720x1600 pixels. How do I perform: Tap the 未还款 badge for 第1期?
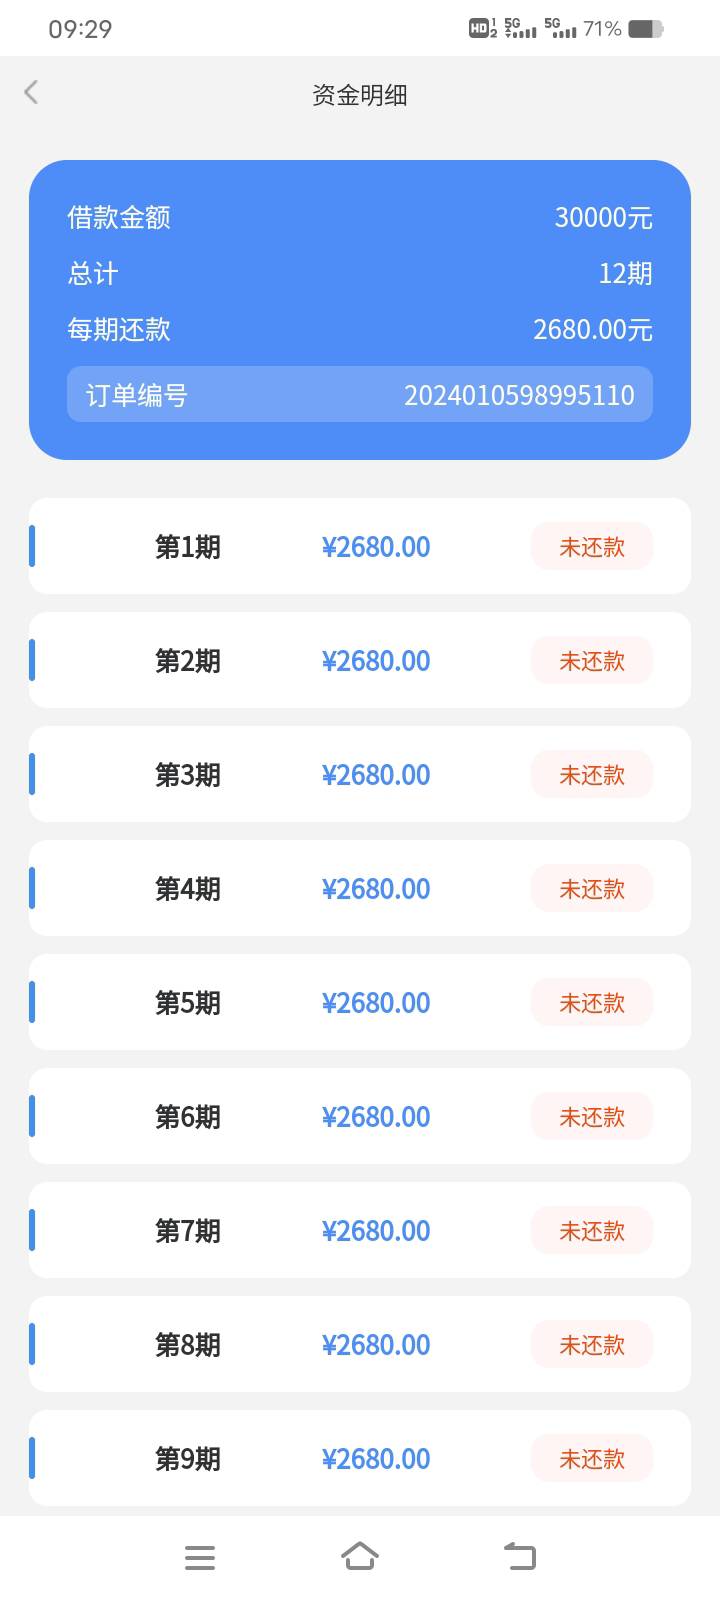(591, 547)
